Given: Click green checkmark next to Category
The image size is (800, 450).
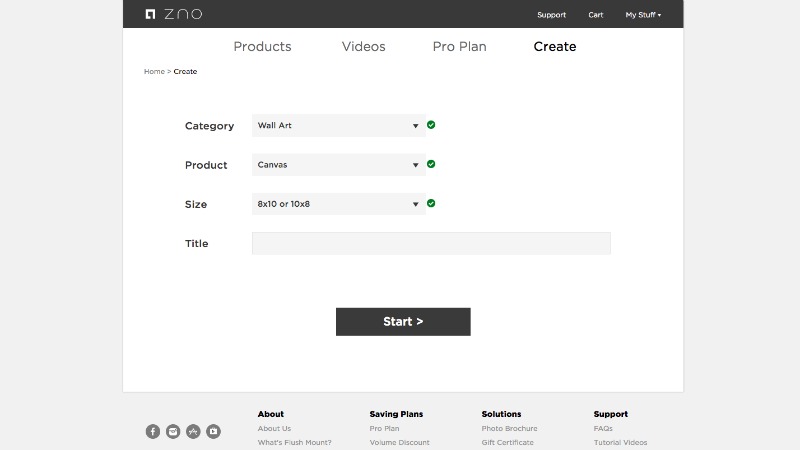Looking at the screenshot, I should 431,125.
